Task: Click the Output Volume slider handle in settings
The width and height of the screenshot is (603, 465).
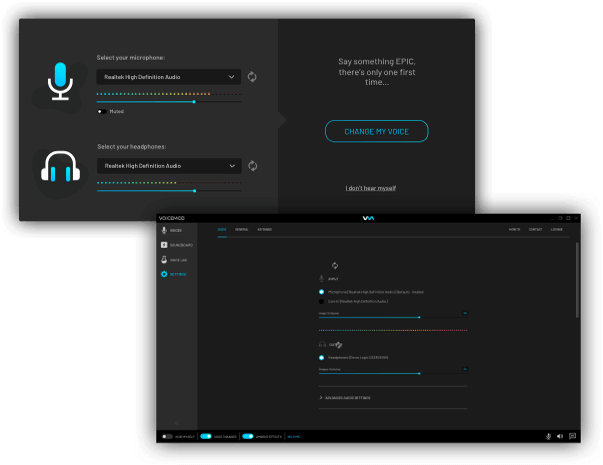Action: point(419,373)
